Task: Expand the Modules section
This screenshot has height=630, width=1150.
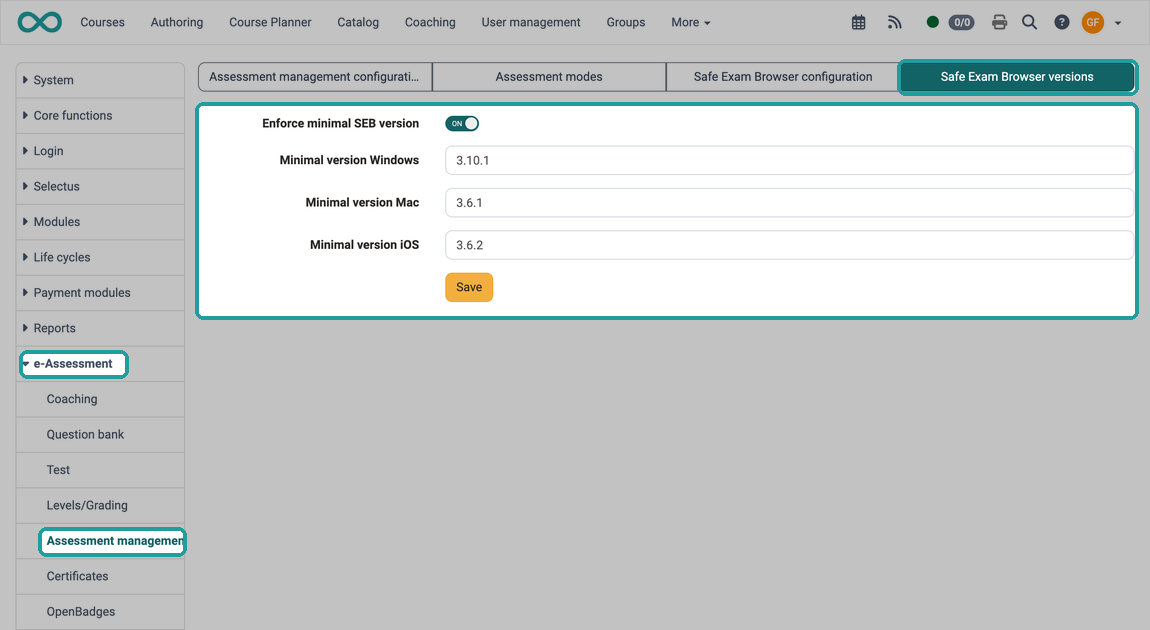Action: pos(100,221)
